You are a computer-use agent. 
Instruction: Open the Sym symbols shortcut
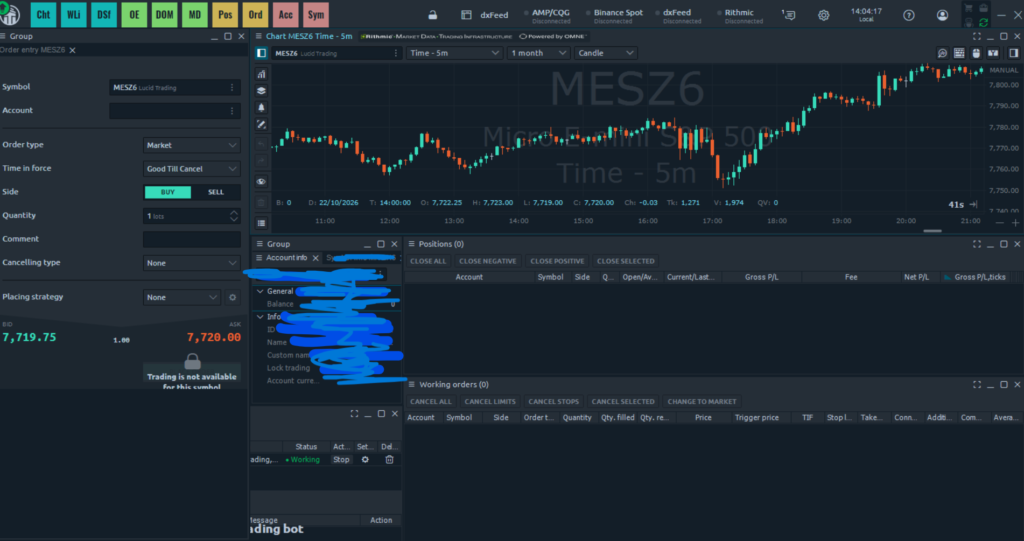tap(316, 14)
